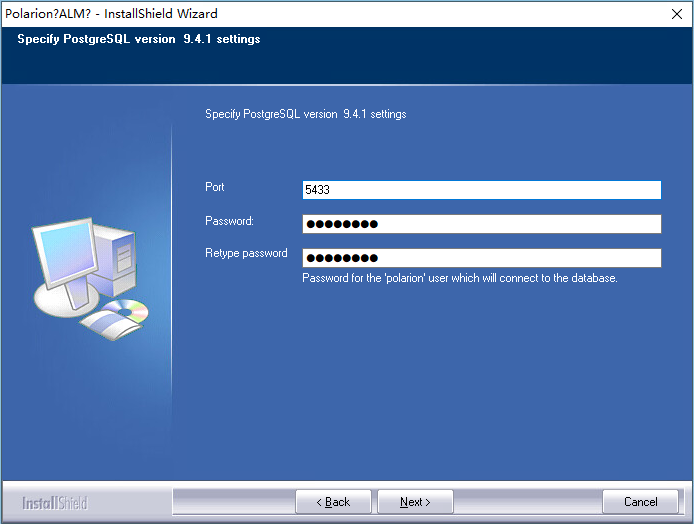This screenshot has width=694, height=524.
Task: Click the window title 'Polarion?ALM? - InstallShield Wizard'
Action: point(111,14)
